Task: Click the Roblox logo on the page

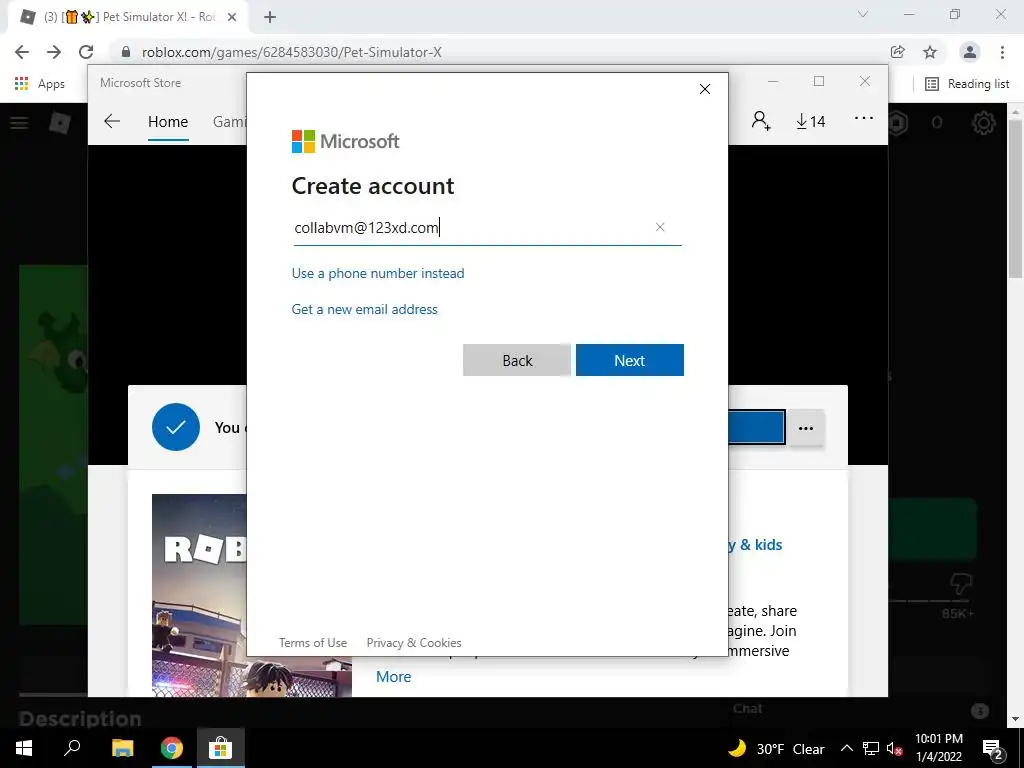Action: coord(60,122)
